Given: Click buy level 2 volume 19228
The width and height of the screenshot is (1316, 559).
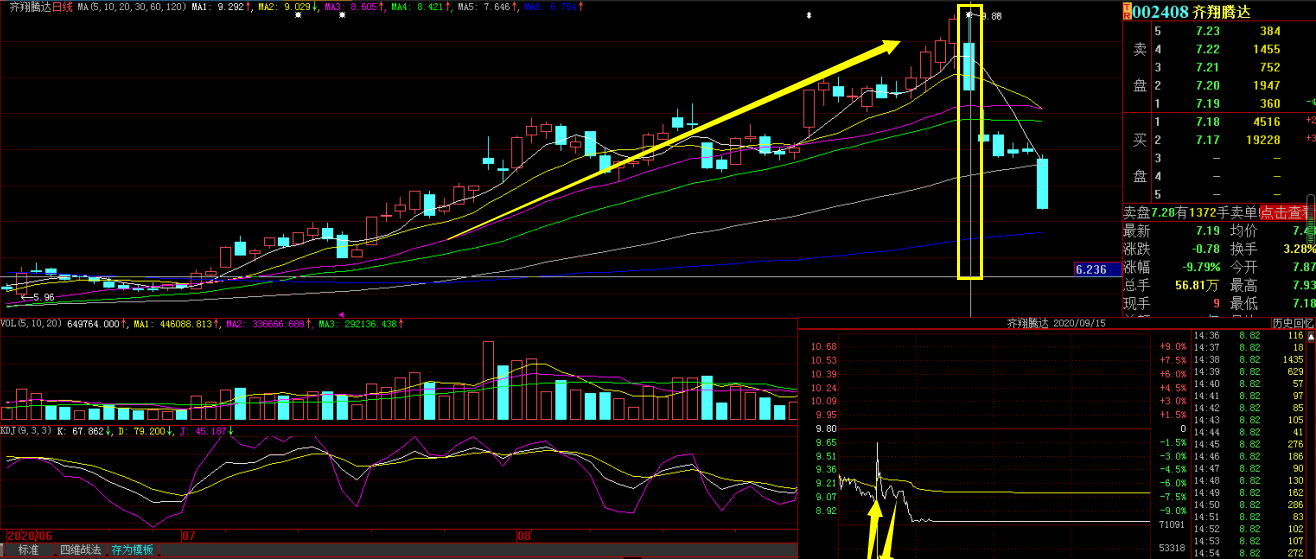Looking at the screenshot, I should click(1262, 140).
